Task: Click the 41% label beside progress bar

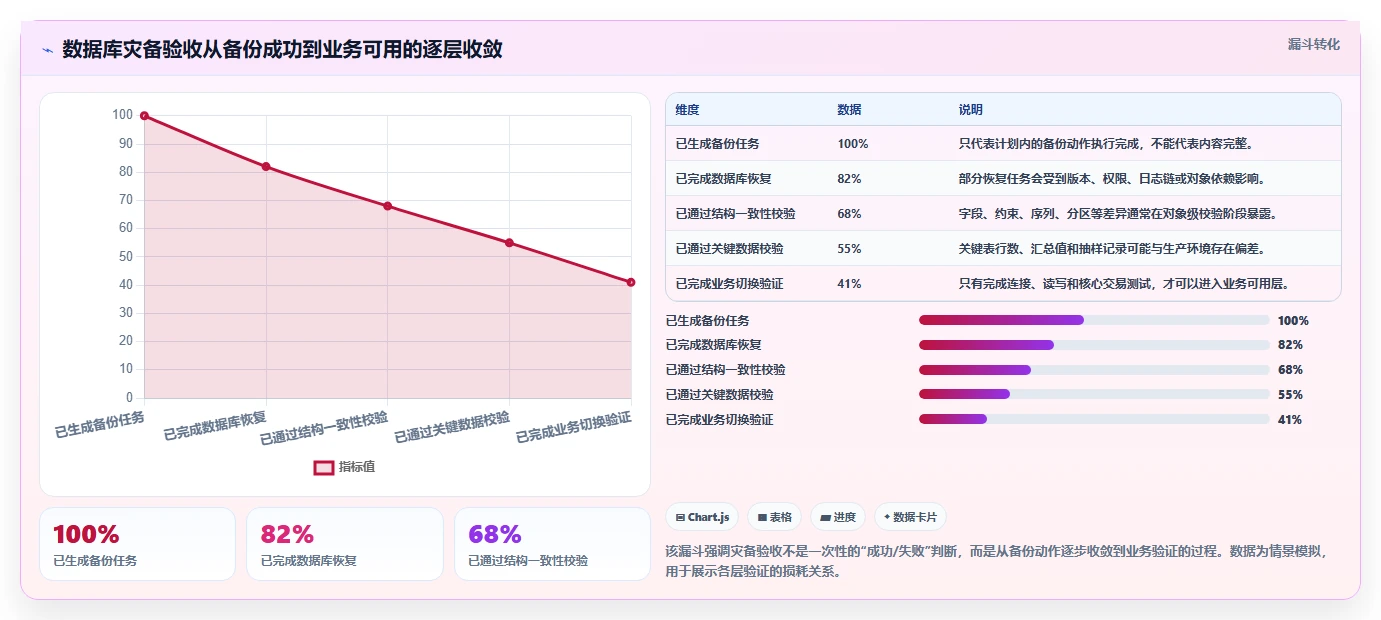Action: (1290, 420)
